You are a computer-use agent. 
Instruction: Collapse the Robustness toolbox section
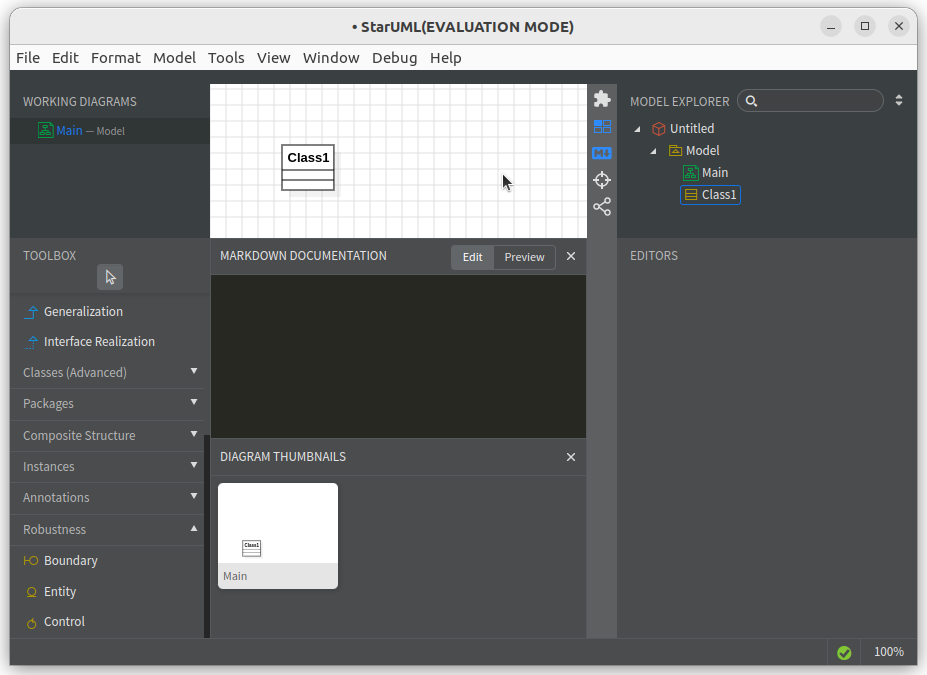(107, 530)
